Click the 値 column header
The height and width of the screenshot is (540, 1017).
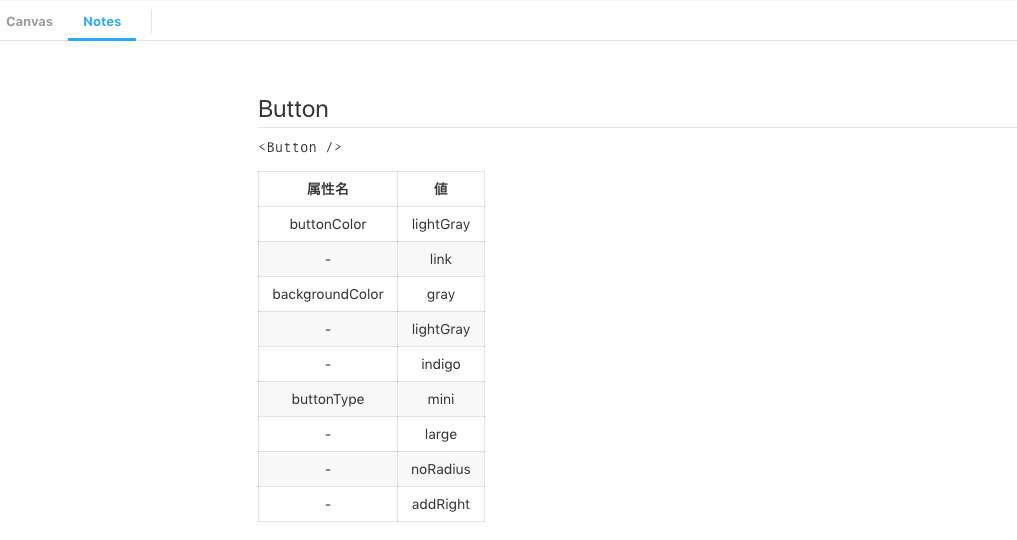tap(441, 189)
